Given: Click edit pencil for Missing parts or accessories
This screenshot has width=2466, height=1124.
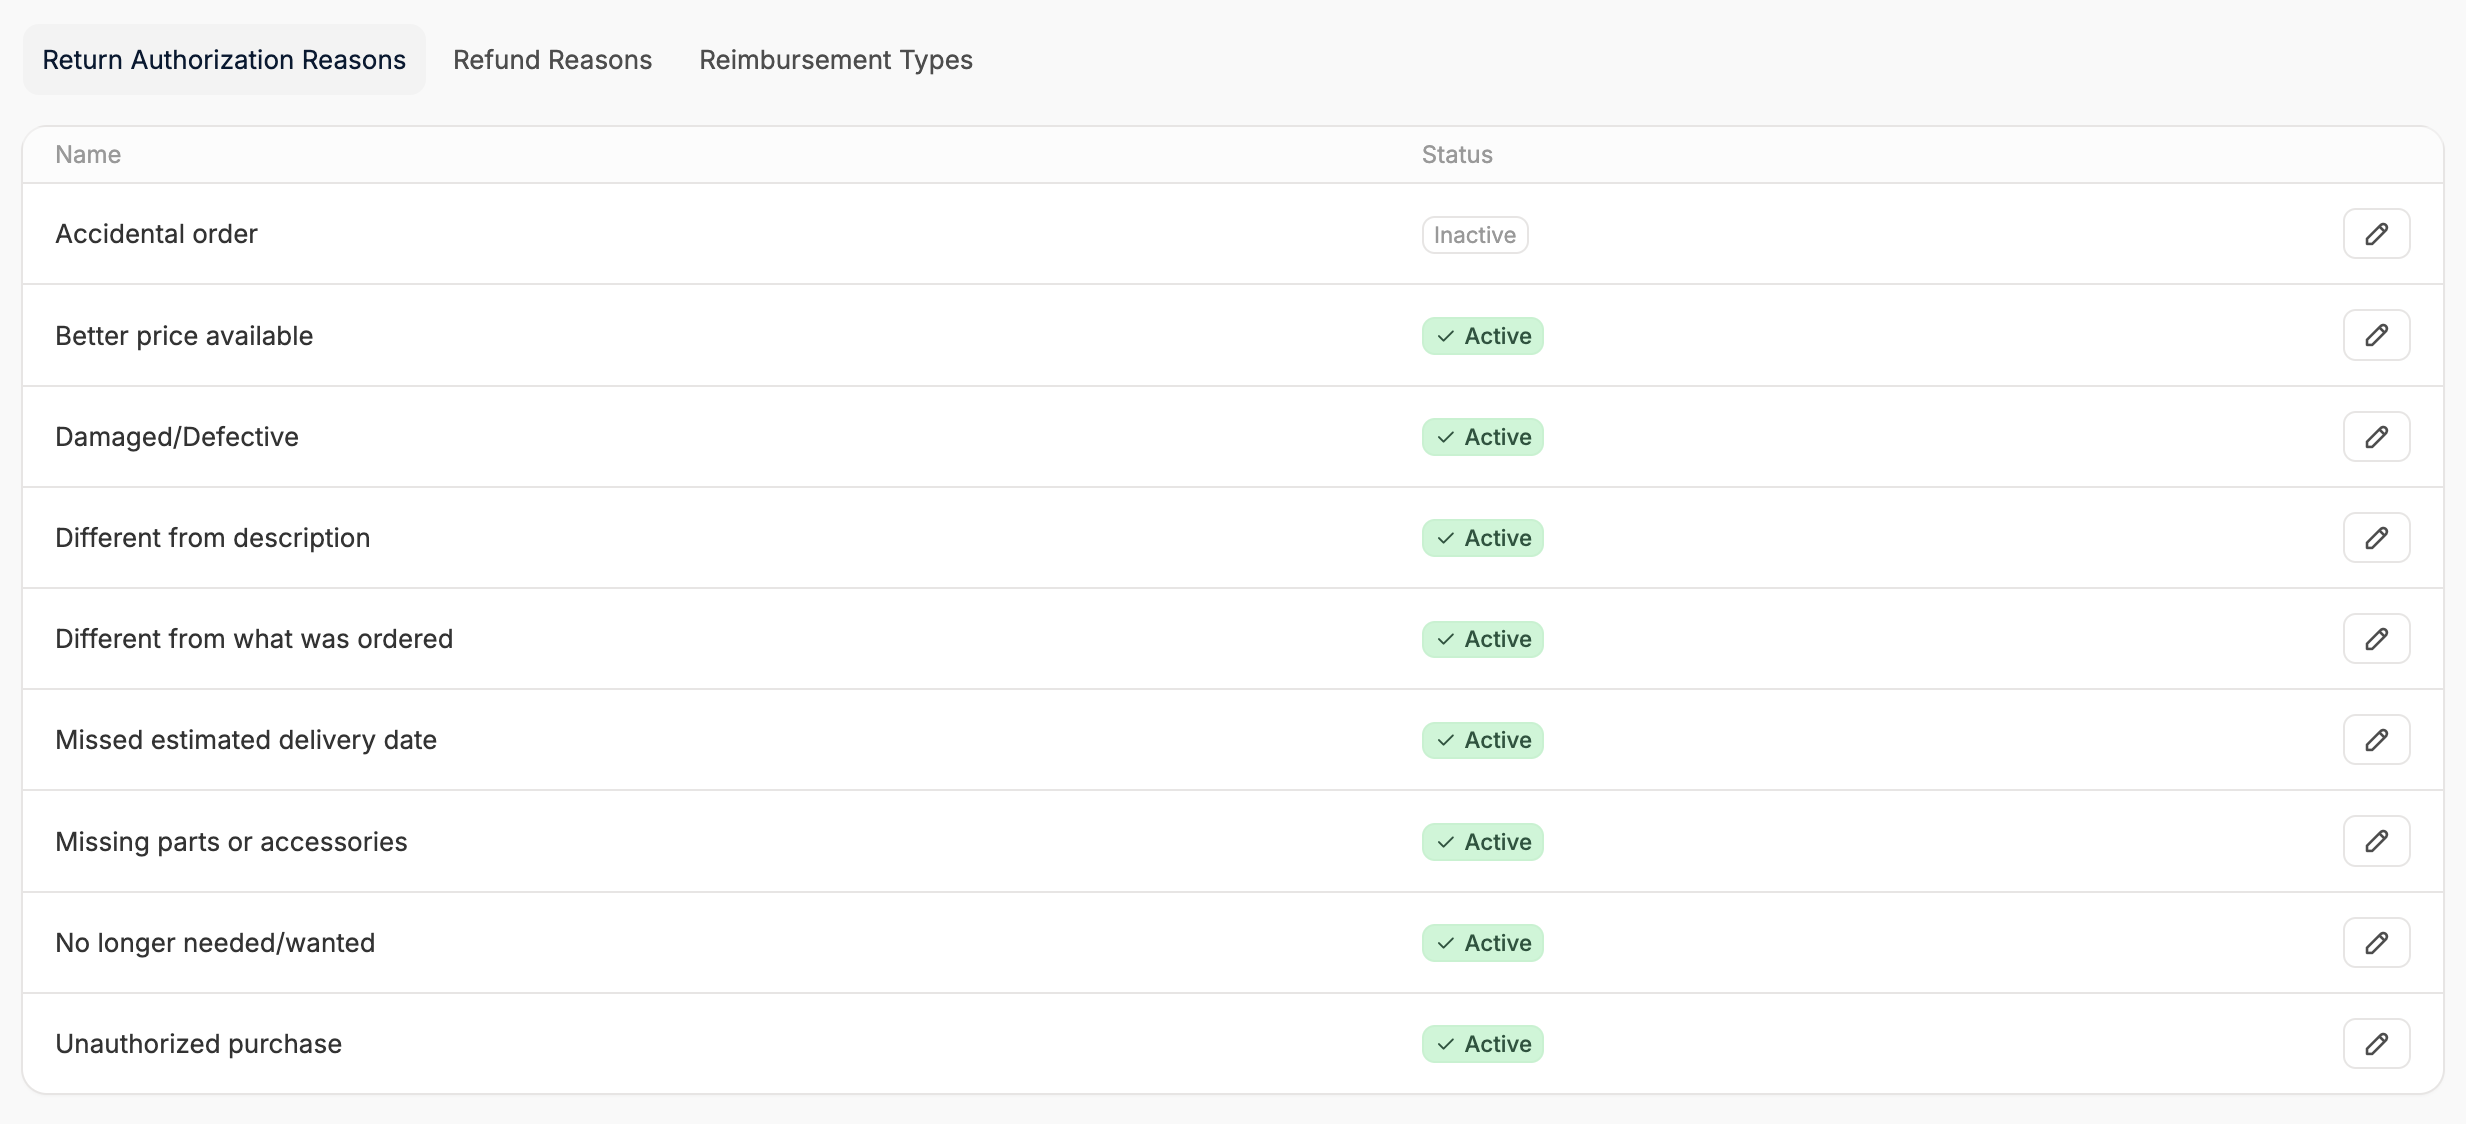Looking at the screenshot, I should (2376, 841).
